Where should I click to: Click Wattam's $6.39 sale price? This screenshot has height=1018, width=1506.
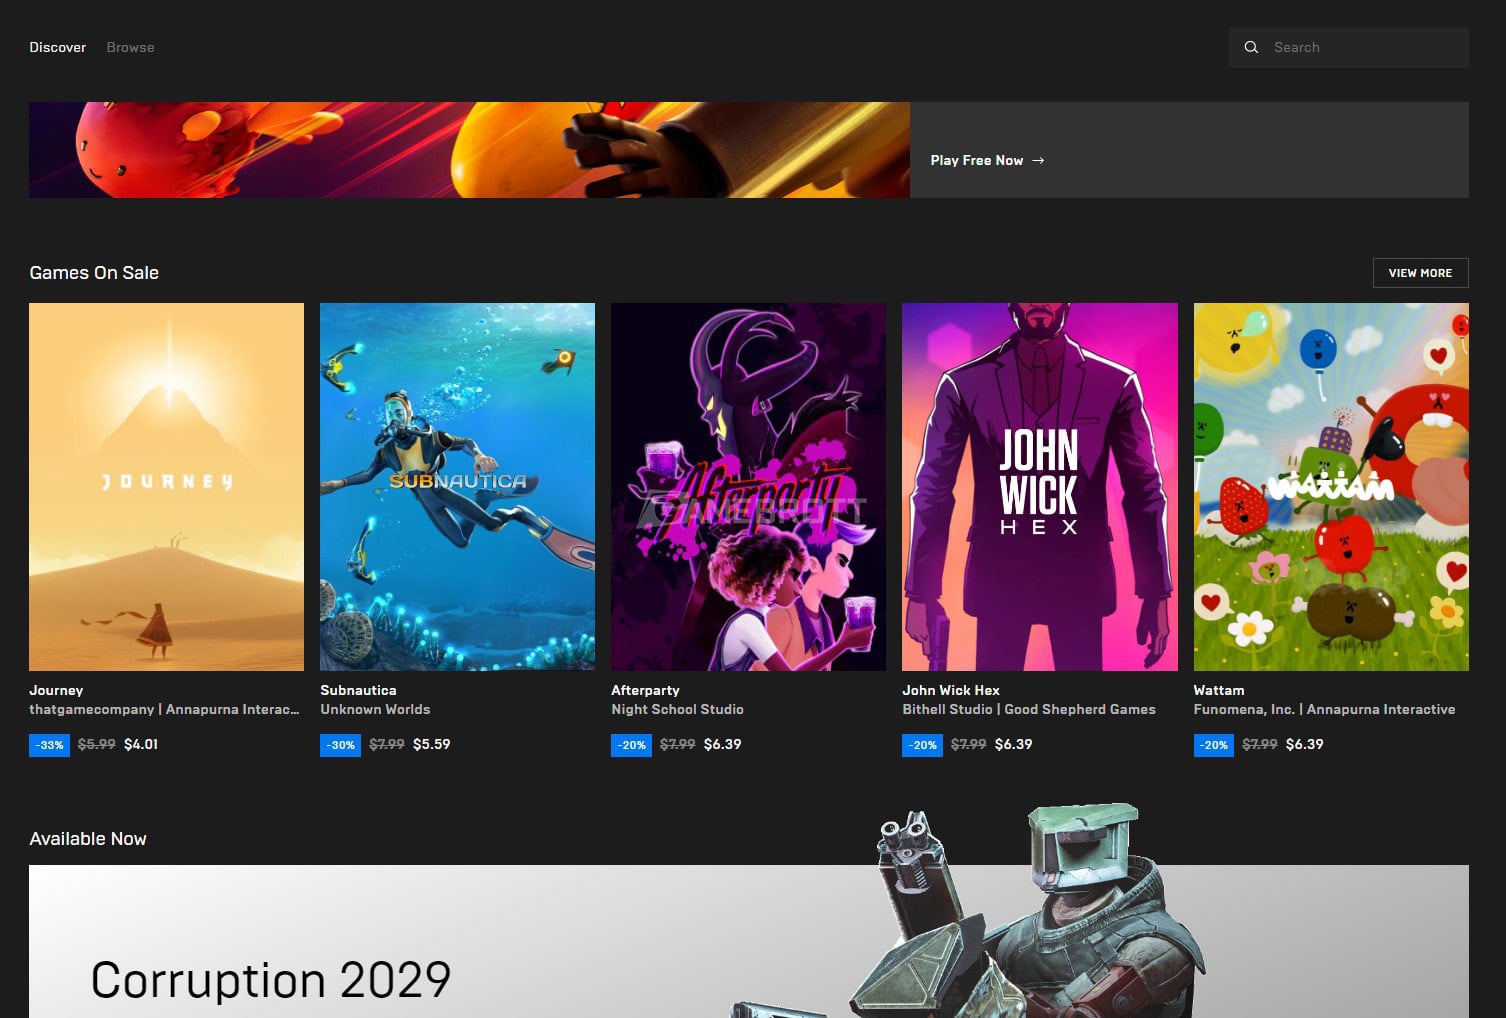point(1305,744)
